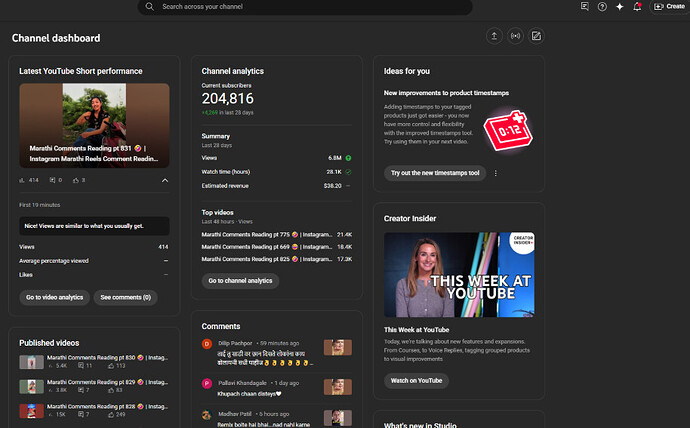690x428 pixels.
Task: Open published video Marathi Comments Reading pt 830
Action: [x=106, y=357]
